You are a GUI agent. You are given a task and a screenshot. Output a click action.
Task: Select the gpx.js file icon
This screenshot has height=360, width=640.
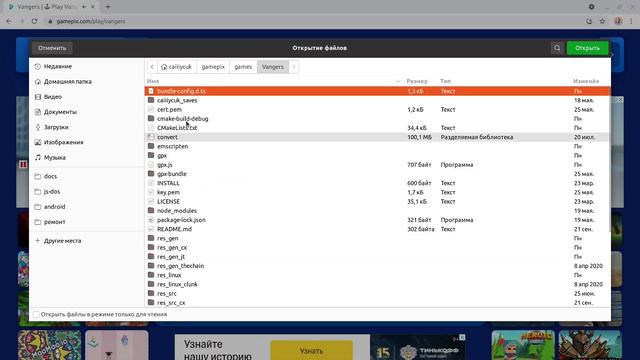click(151, 164)
